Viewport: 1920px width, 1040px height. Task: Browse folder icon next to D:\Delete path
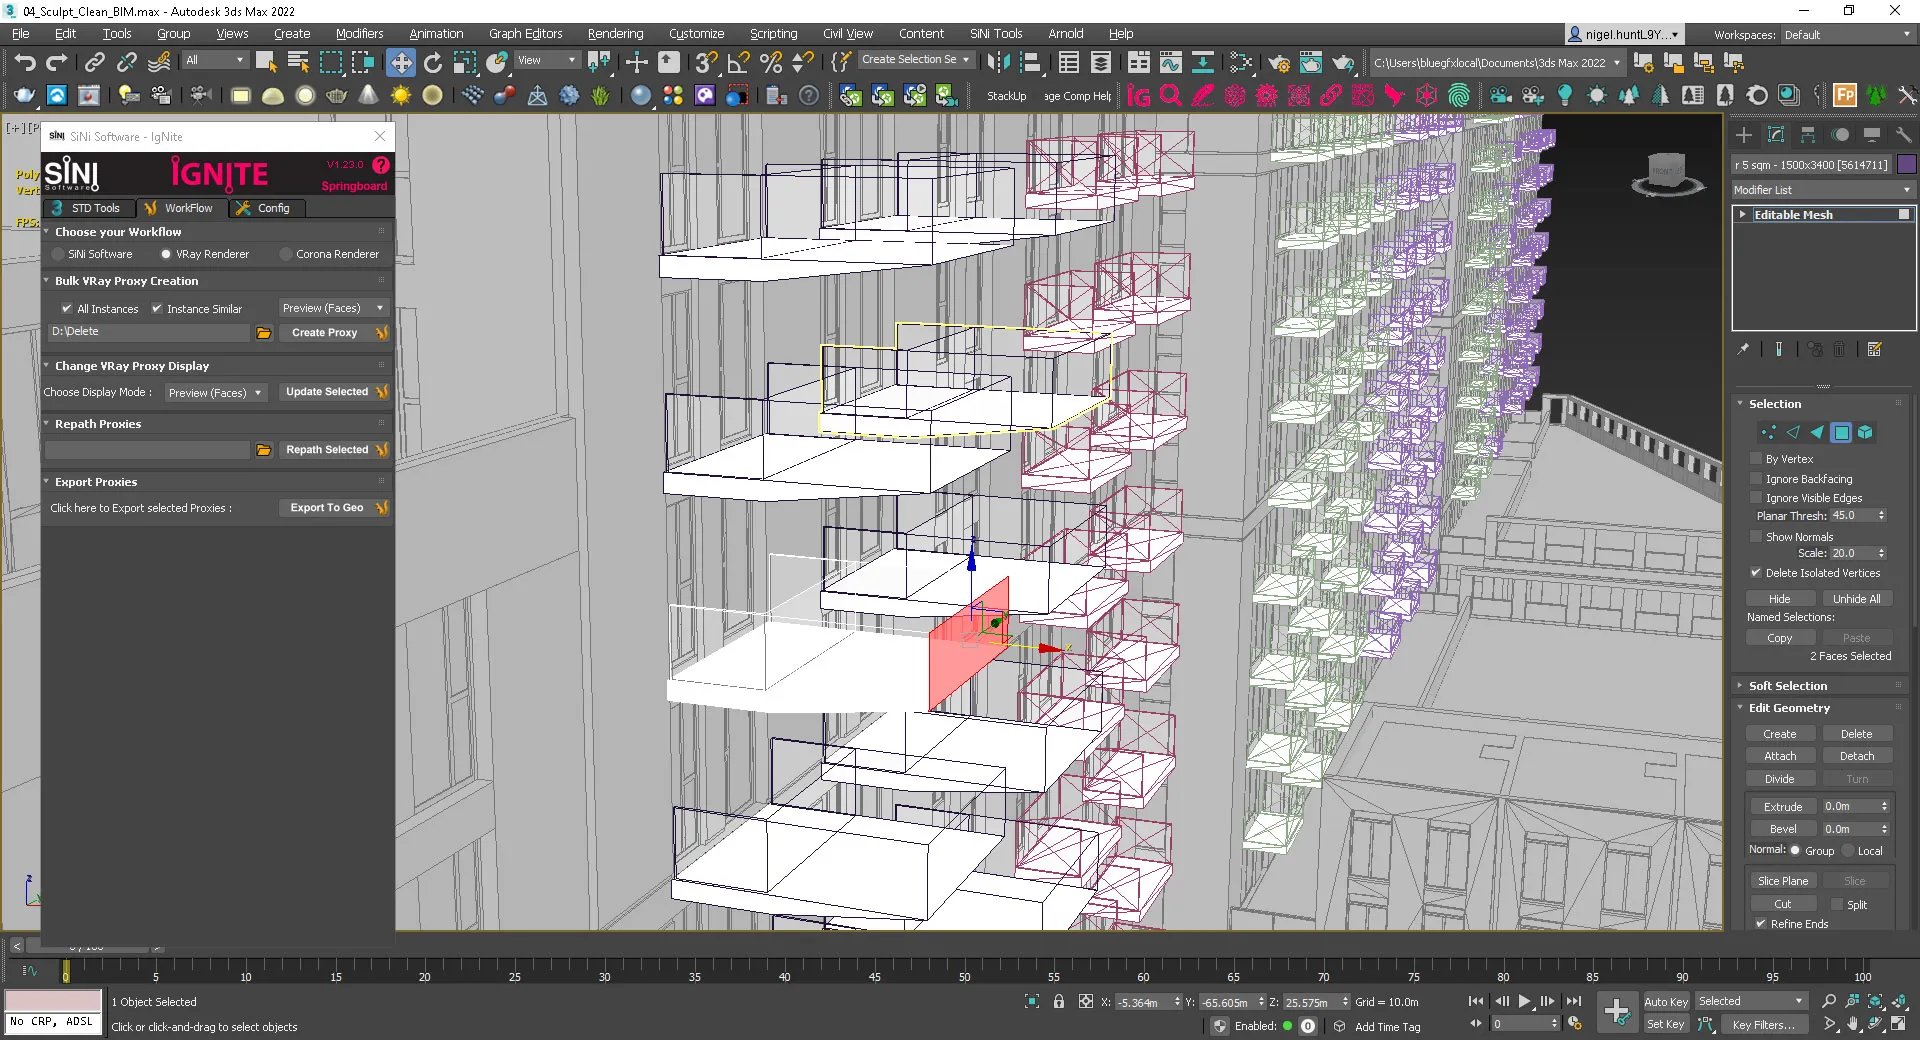[264, 333]
